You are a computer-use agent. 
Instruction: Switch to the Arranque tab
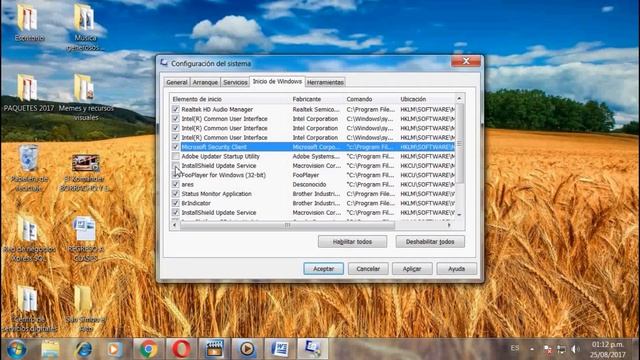click(x=205, y=82)
